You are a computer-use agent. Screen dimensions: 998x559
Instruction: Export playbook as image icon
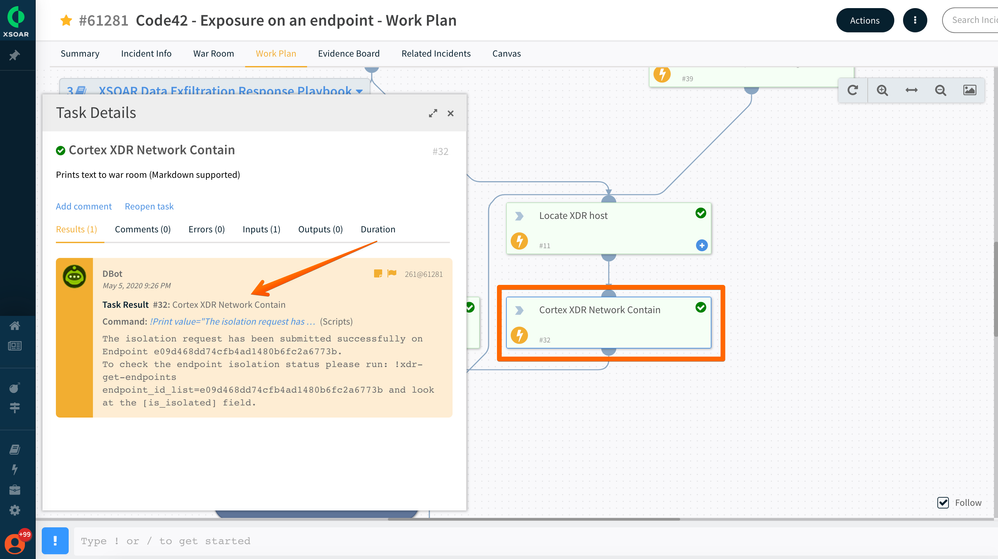pyautogui.click(x=969, y=90)
